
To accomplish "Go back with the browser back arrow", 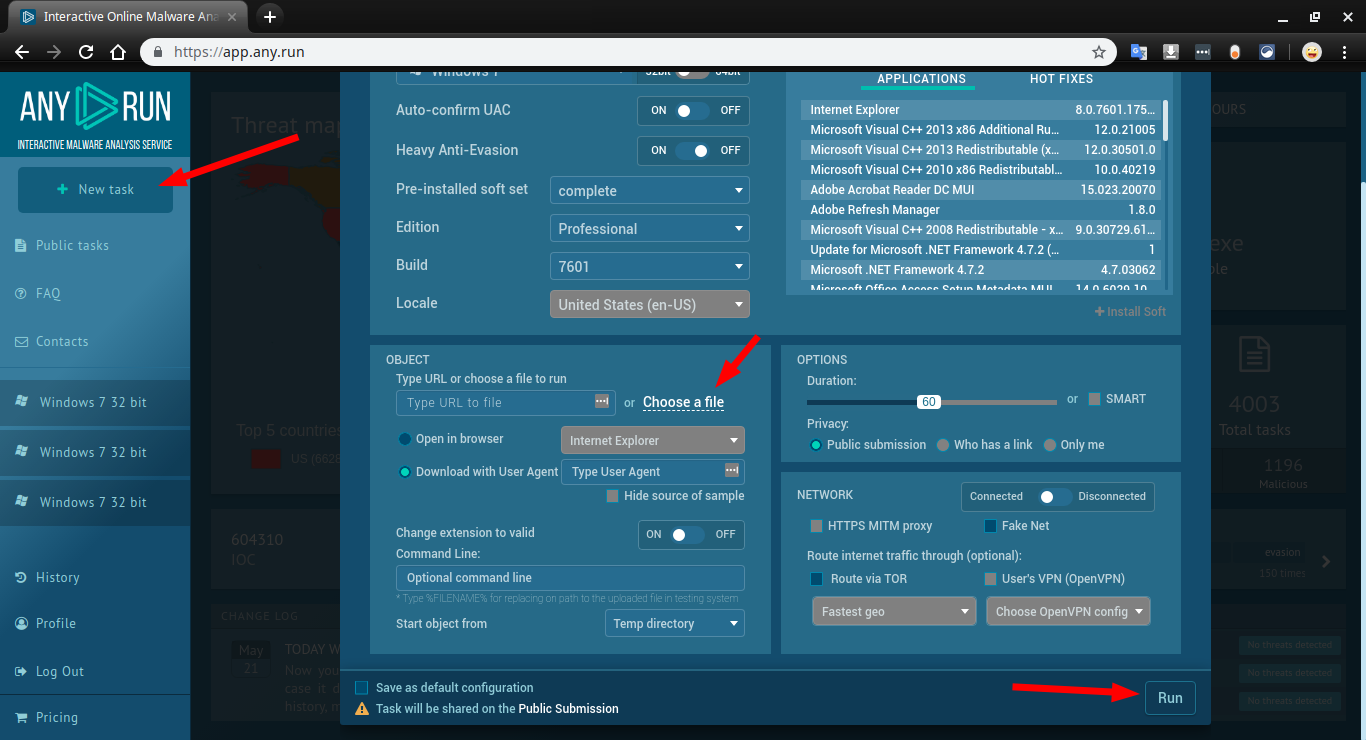I will 22,52.
